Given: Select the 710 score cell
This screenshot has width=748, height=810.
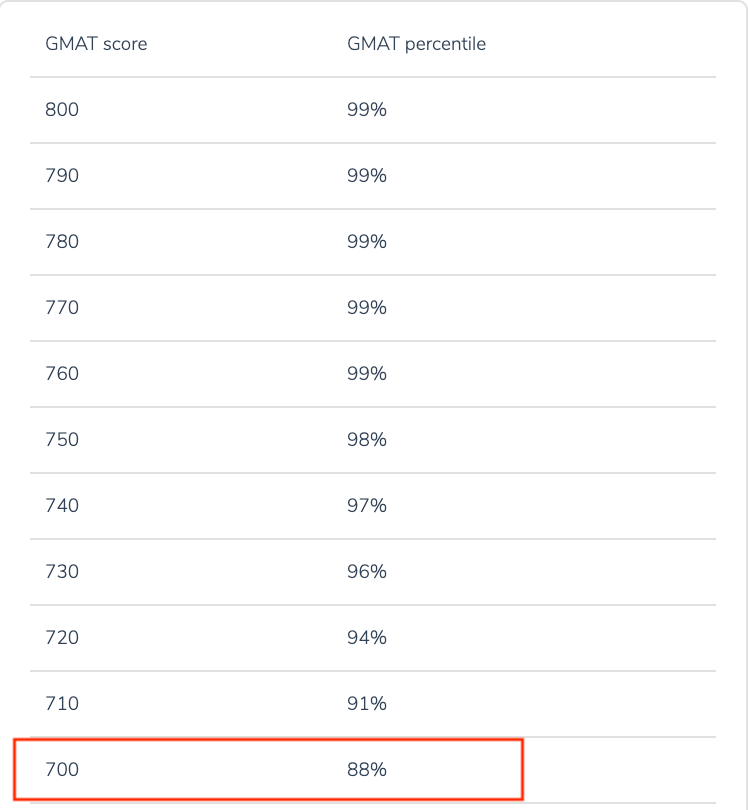Looking at the screenshot, I should click(x=62, y=704).
